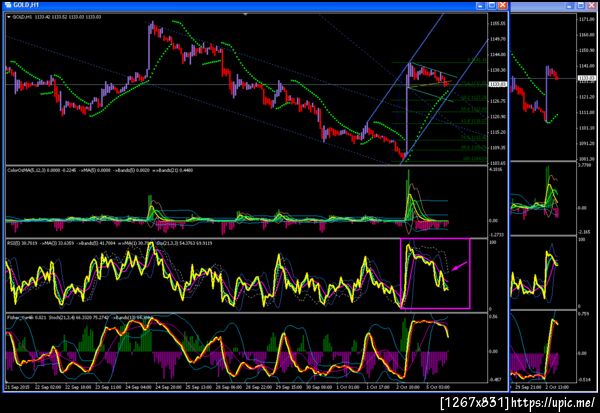
Task: Click the 24 Sep 20:00 time label
Action: (168, 387)
